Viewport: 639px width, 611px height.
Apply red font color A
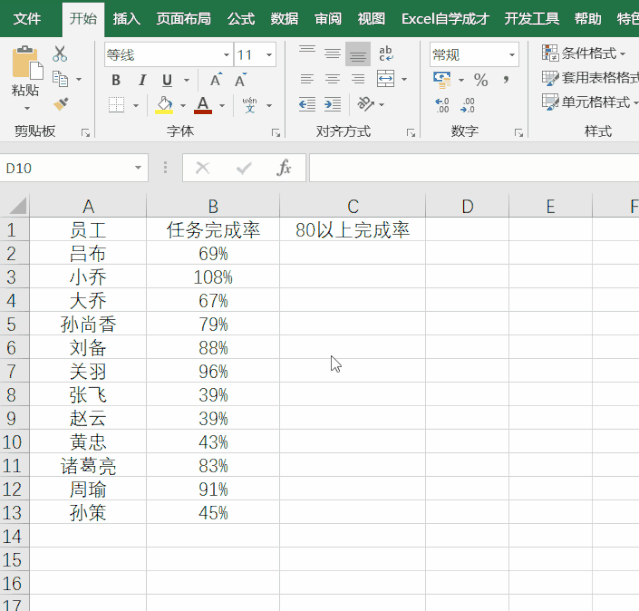pos(203,105)
